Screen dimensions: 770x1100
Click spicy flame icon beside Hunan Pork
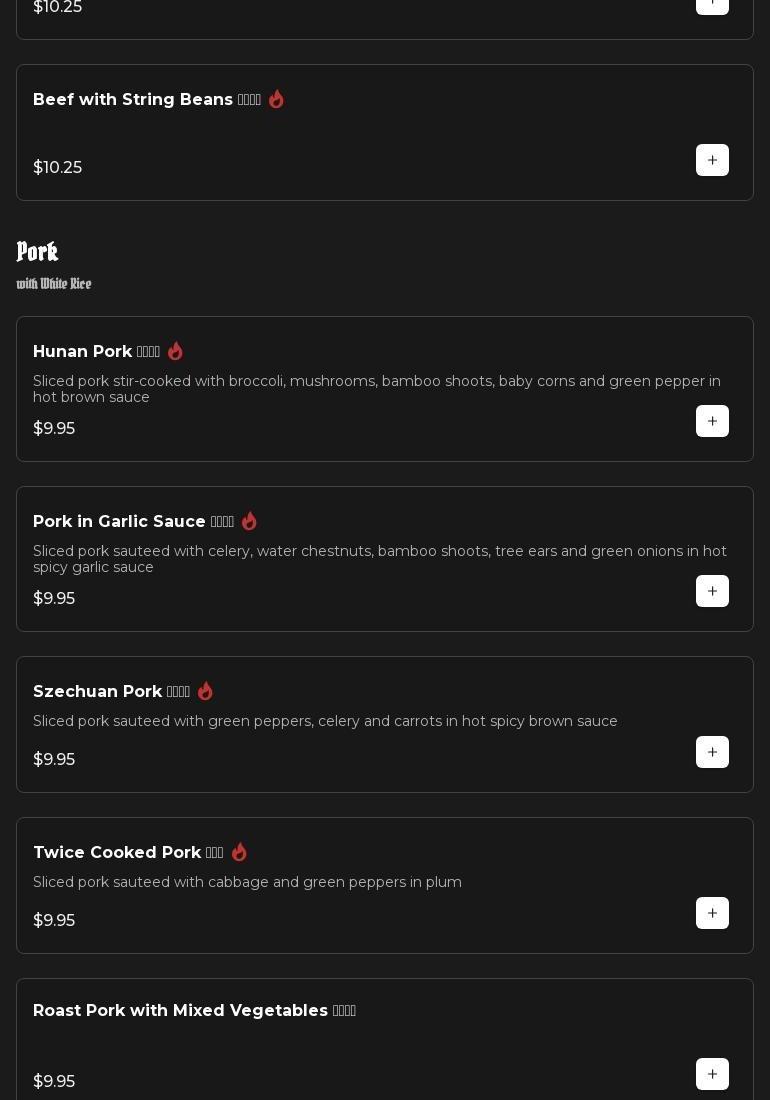coord(175,351)
